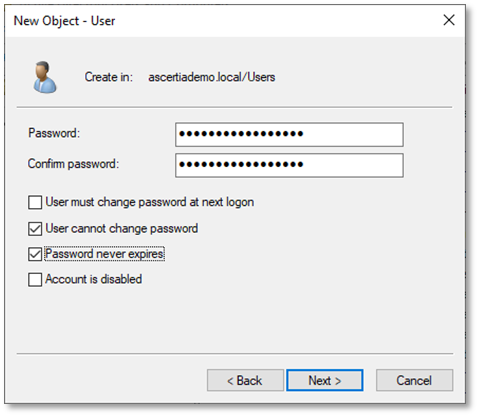Uncheck the 'User cannot change password' checkbox
Image resolution: width=478 pixels, height=416 pixels.
tap(35, 229)
